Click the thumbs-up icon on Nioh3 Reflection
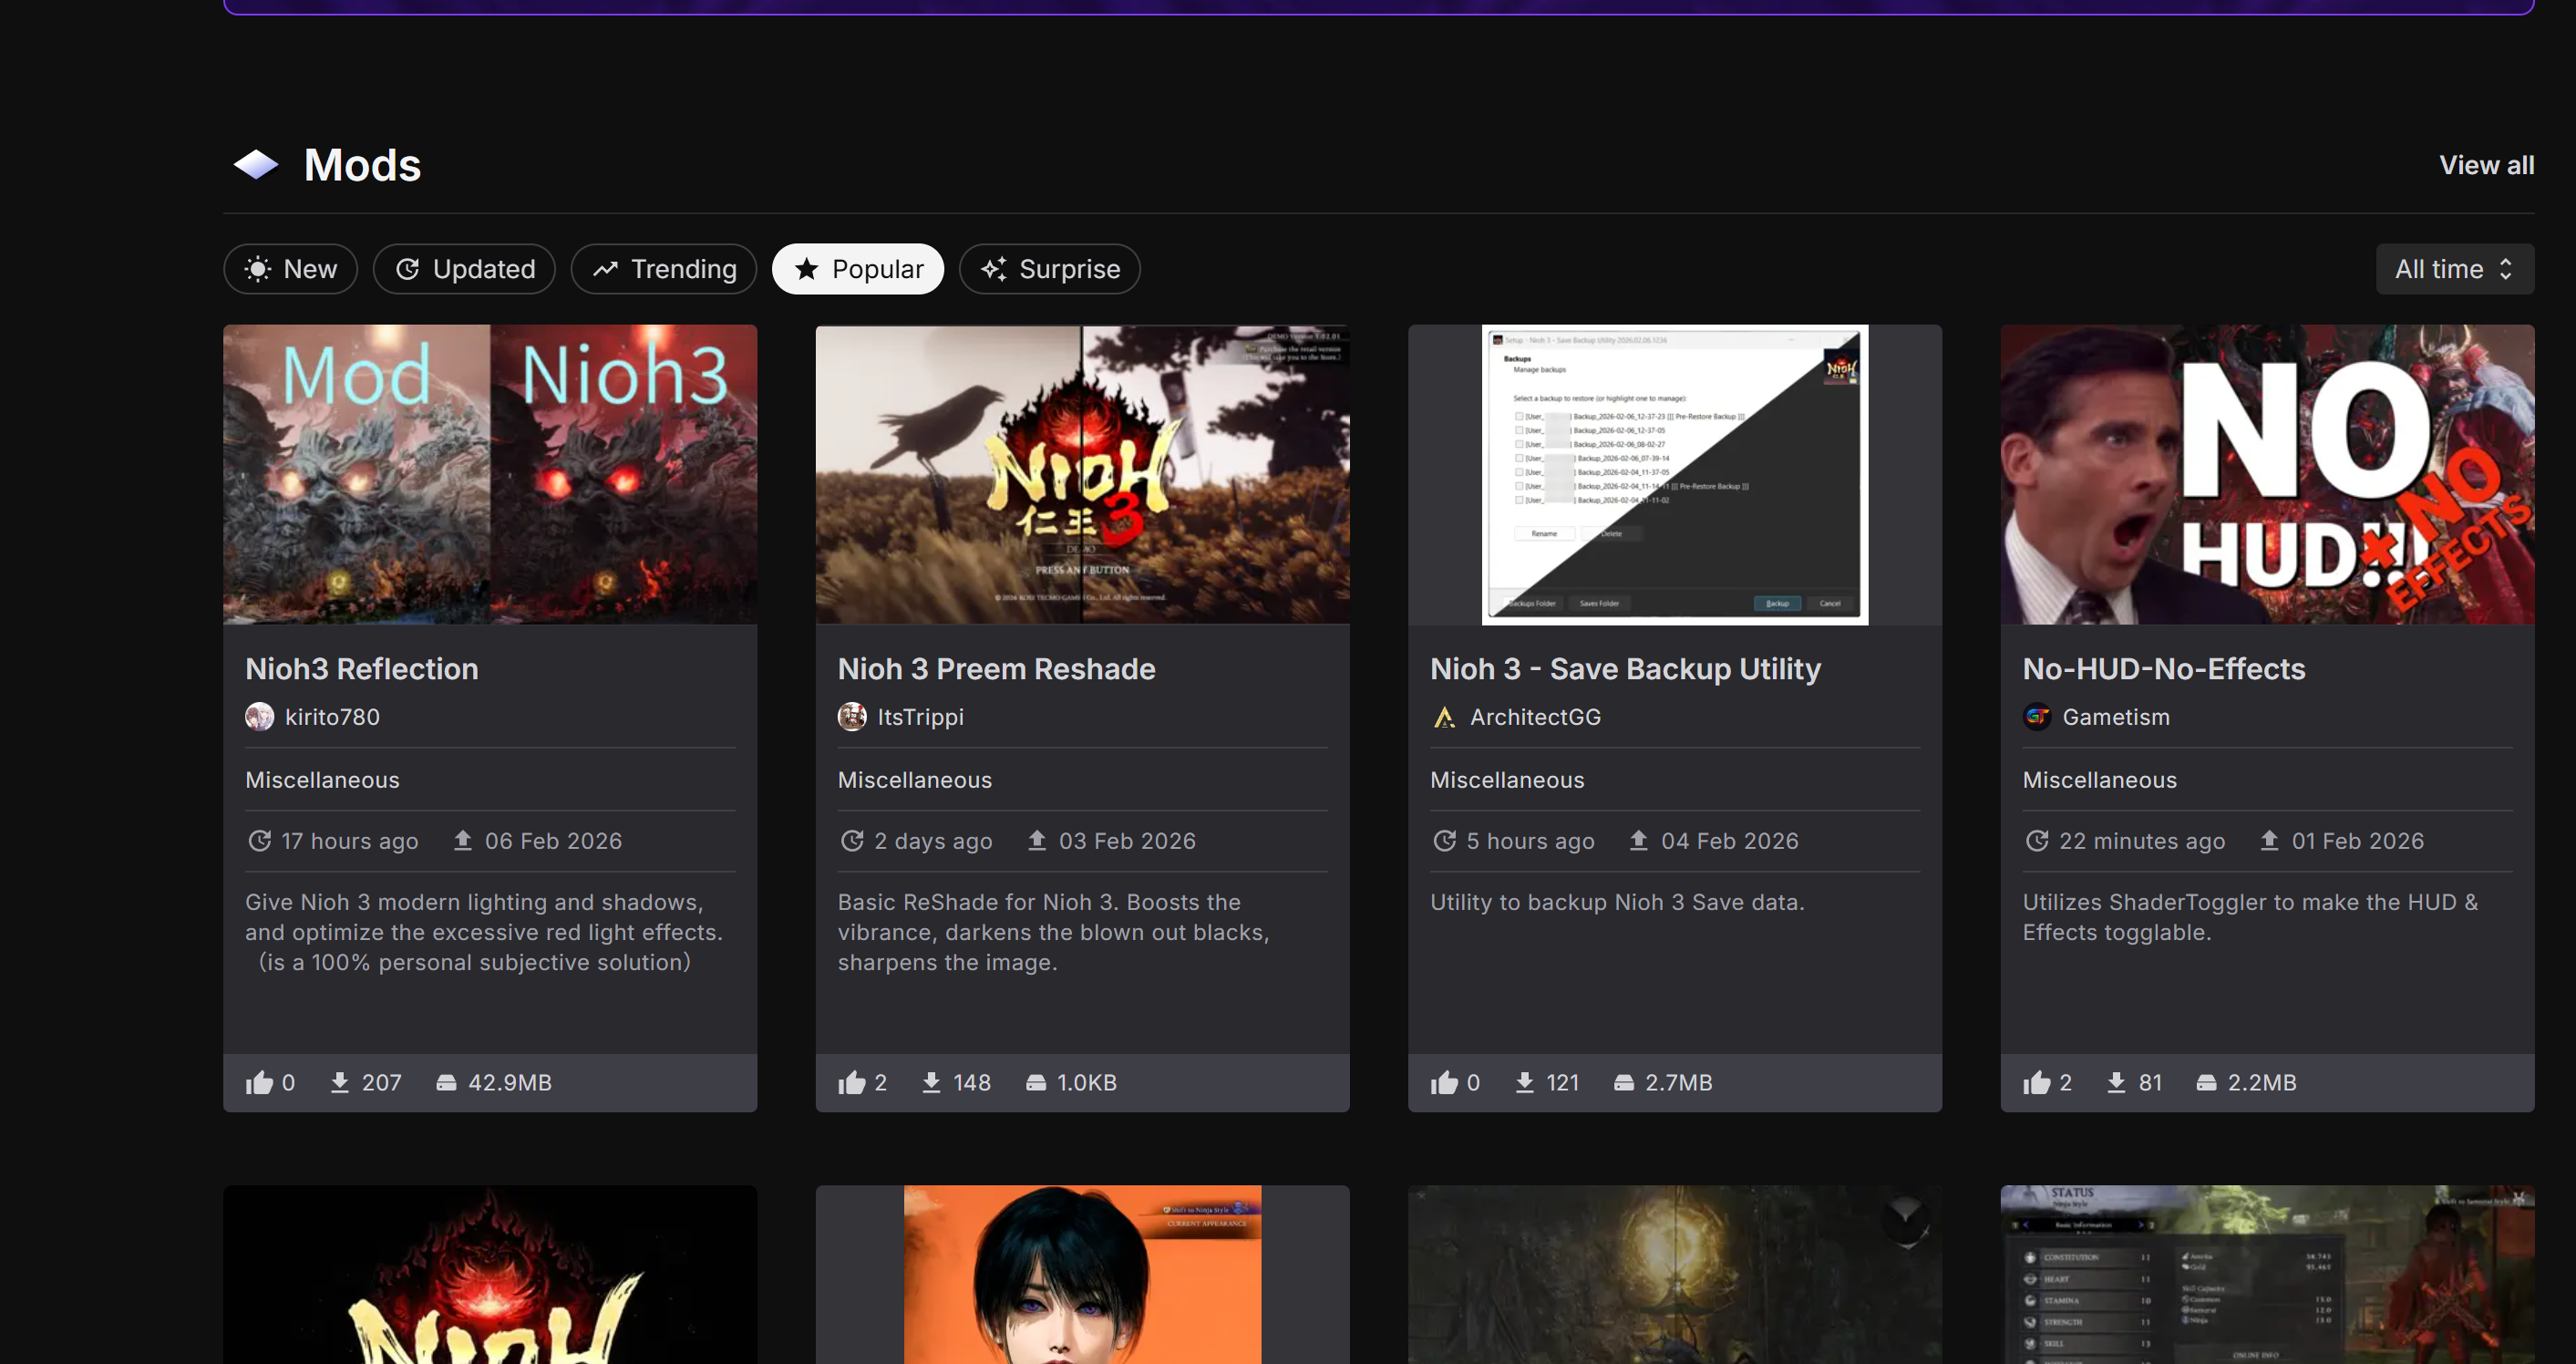This screenshot has width=2576, height=1364. pos(259,1083)
